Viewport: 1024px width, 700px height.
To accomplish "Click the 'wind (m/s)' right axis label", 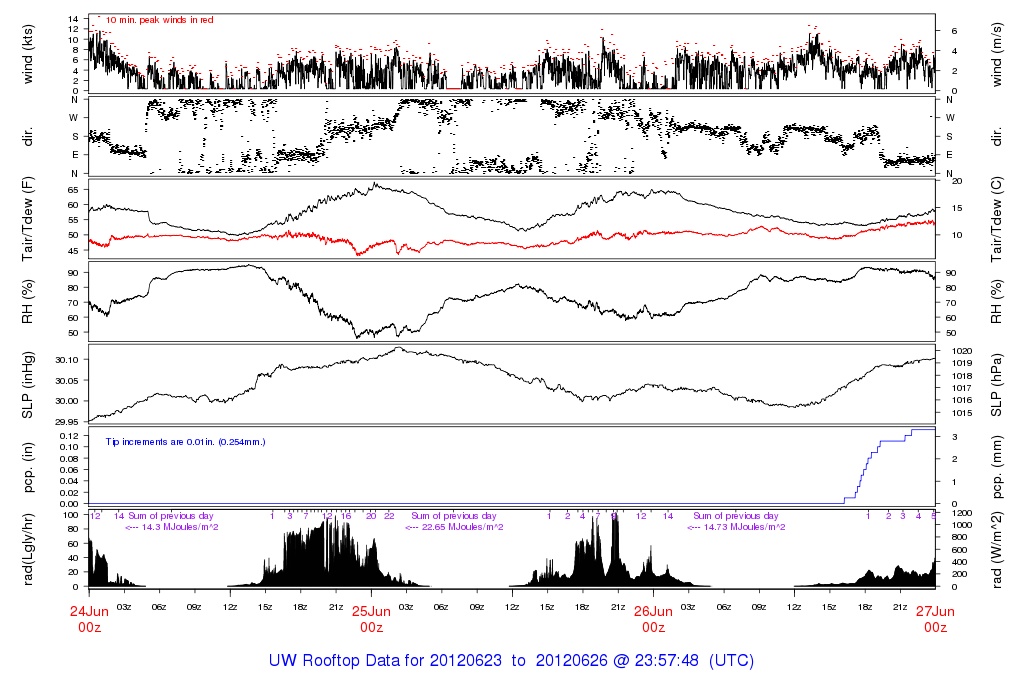I will pyautogui.click(x=997, y=54).
